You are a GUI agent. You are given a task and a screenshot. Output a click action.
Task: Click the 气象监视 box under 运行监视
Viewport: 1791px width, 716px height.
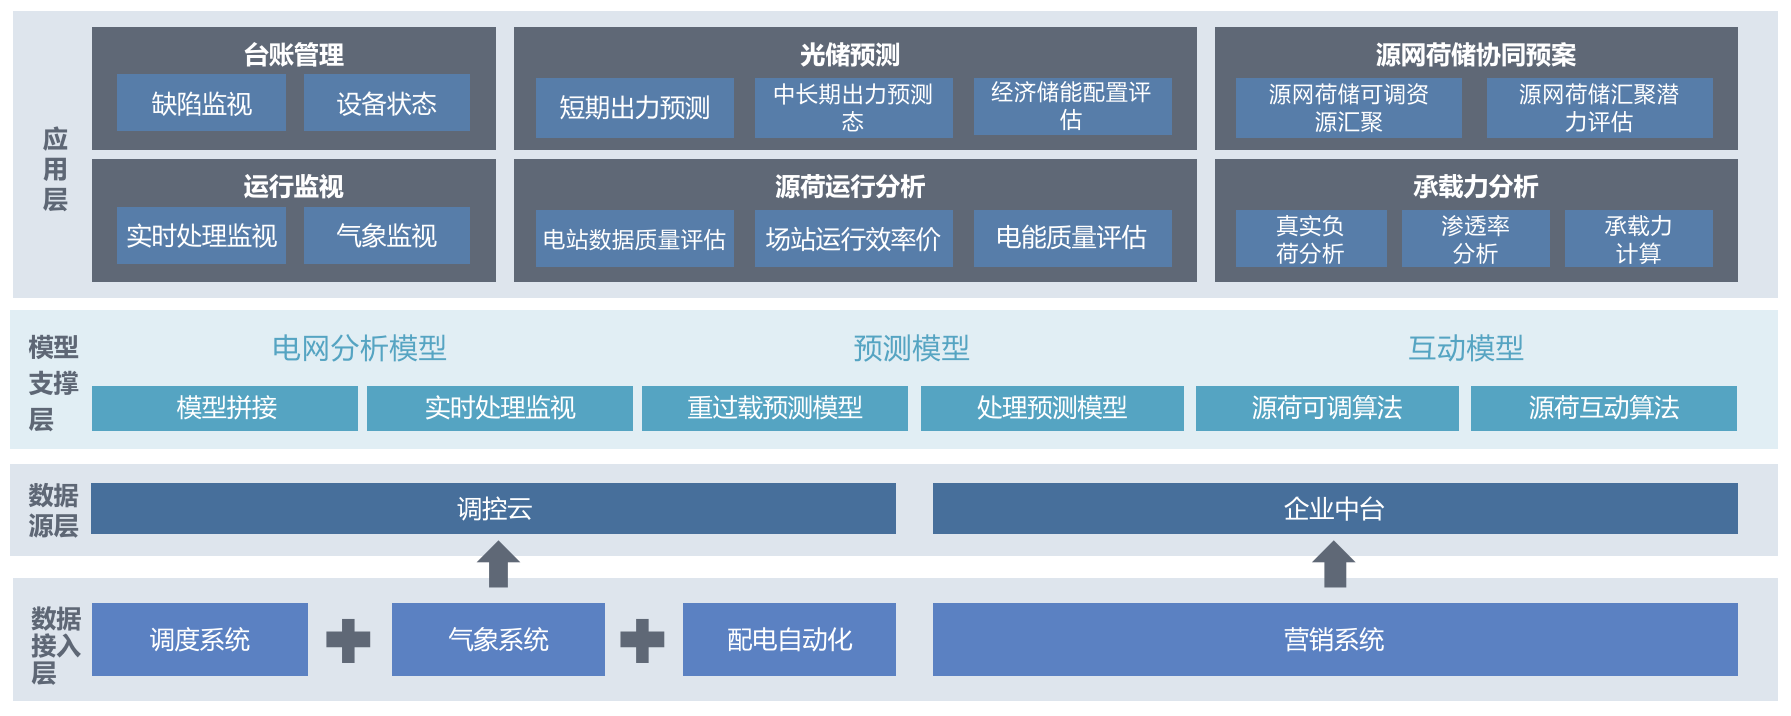[x=386, y=236]
